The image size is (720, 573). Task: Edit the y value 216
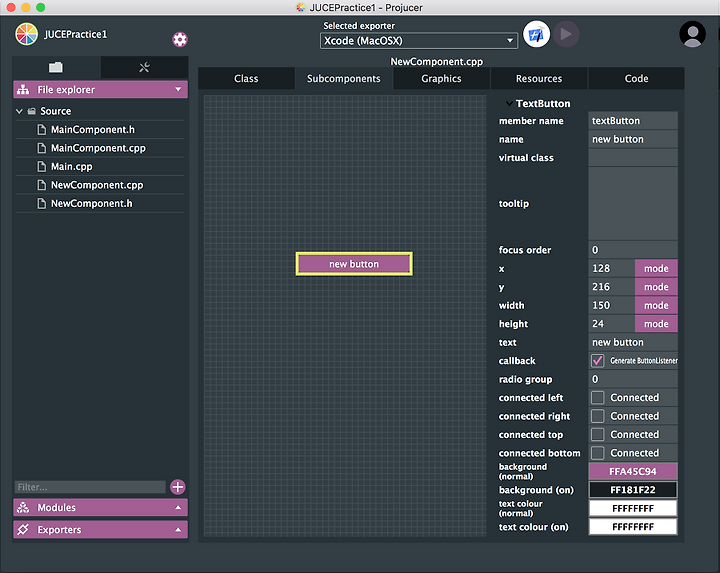612,287
